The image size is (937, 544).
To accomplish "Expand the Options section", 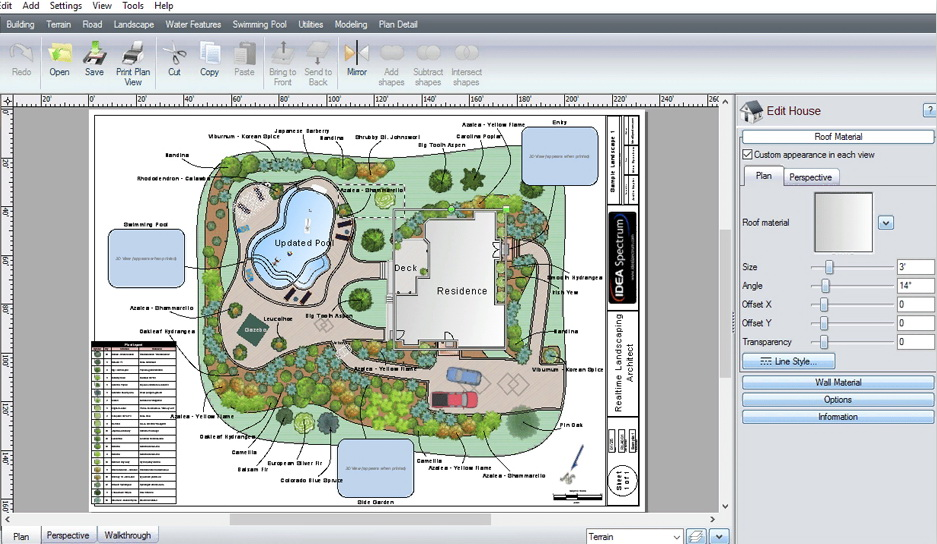I will click(837, 400).
